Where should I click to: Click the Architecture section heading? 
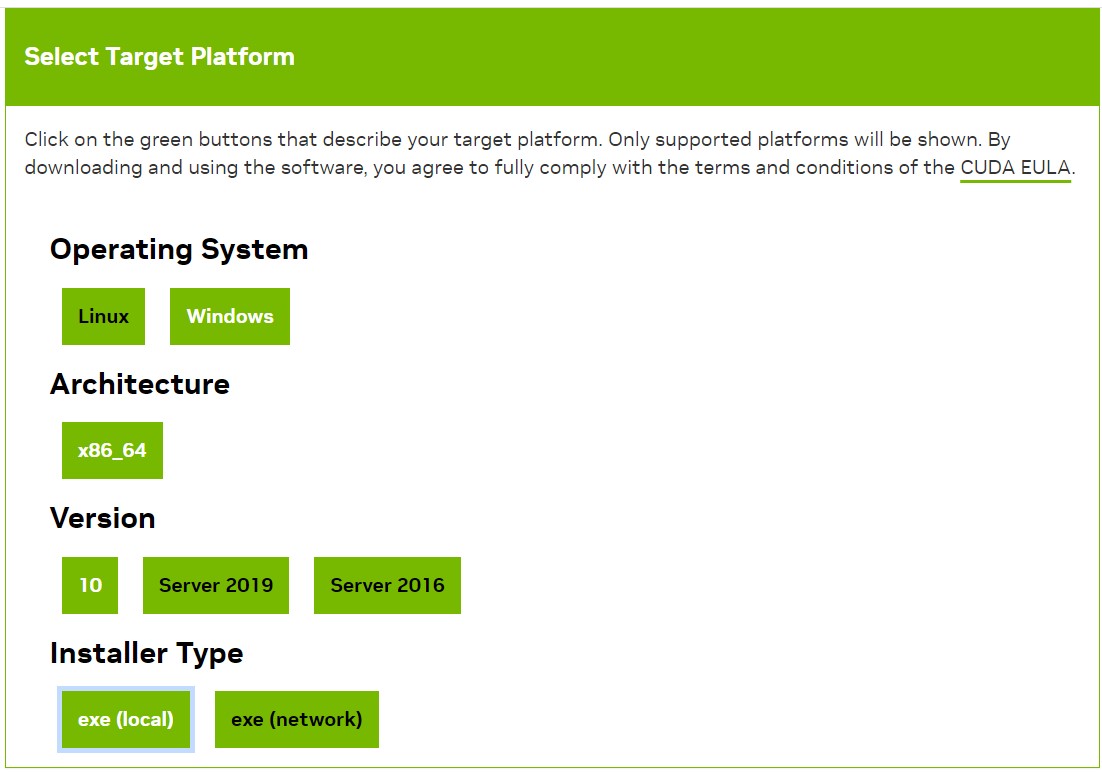click(x=140, y=384)
